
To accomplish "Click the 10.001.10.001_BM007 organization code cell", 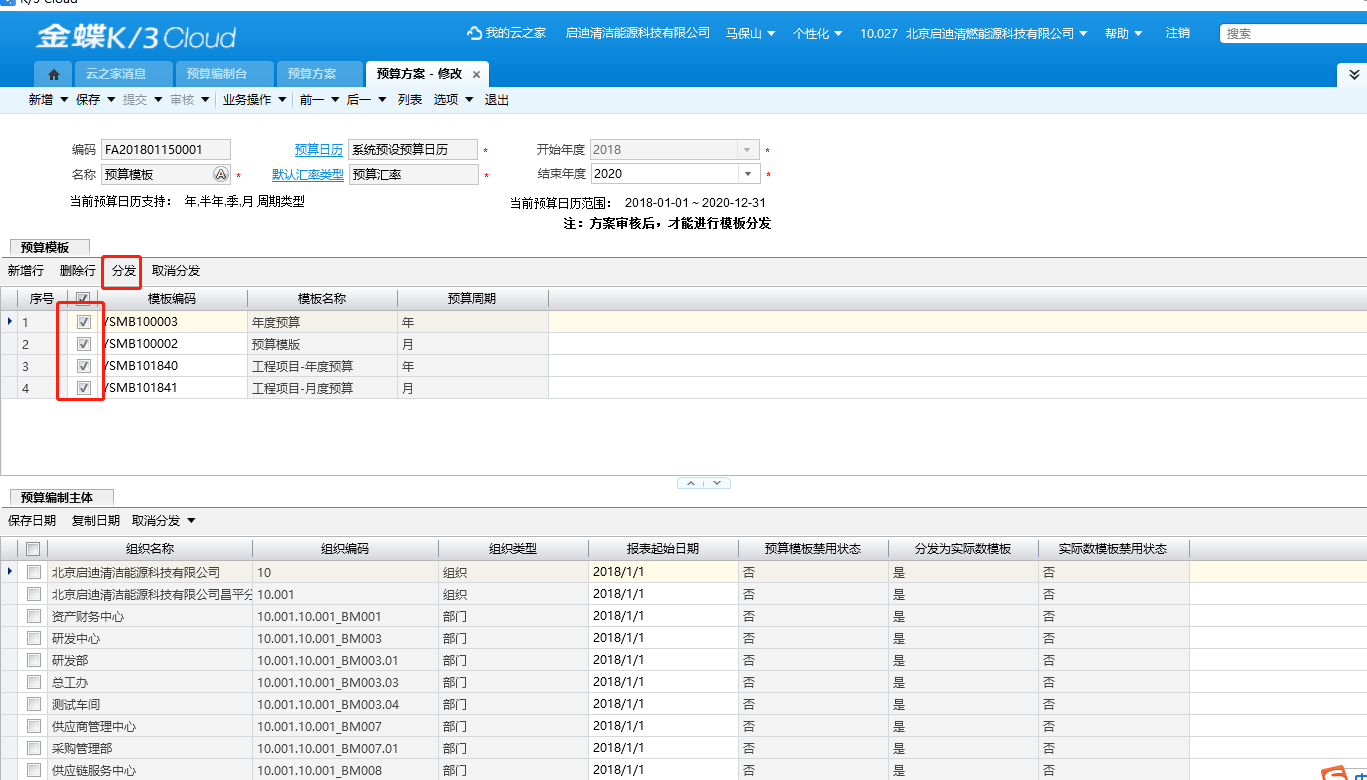I will [x=345, y=726].
